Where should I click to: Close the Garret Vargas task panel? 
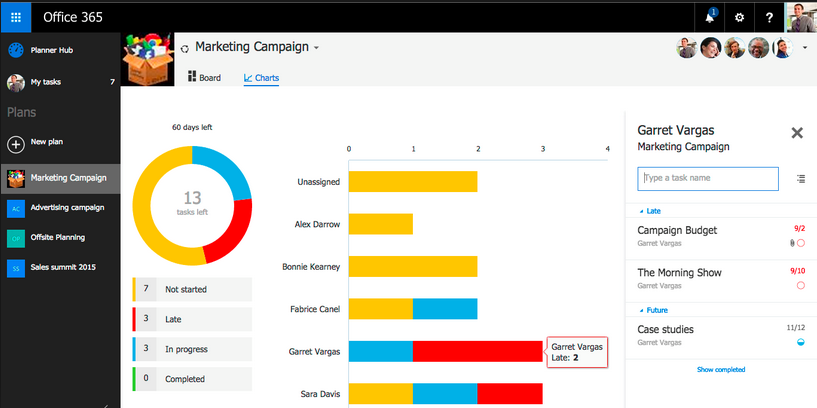point(797,132)
